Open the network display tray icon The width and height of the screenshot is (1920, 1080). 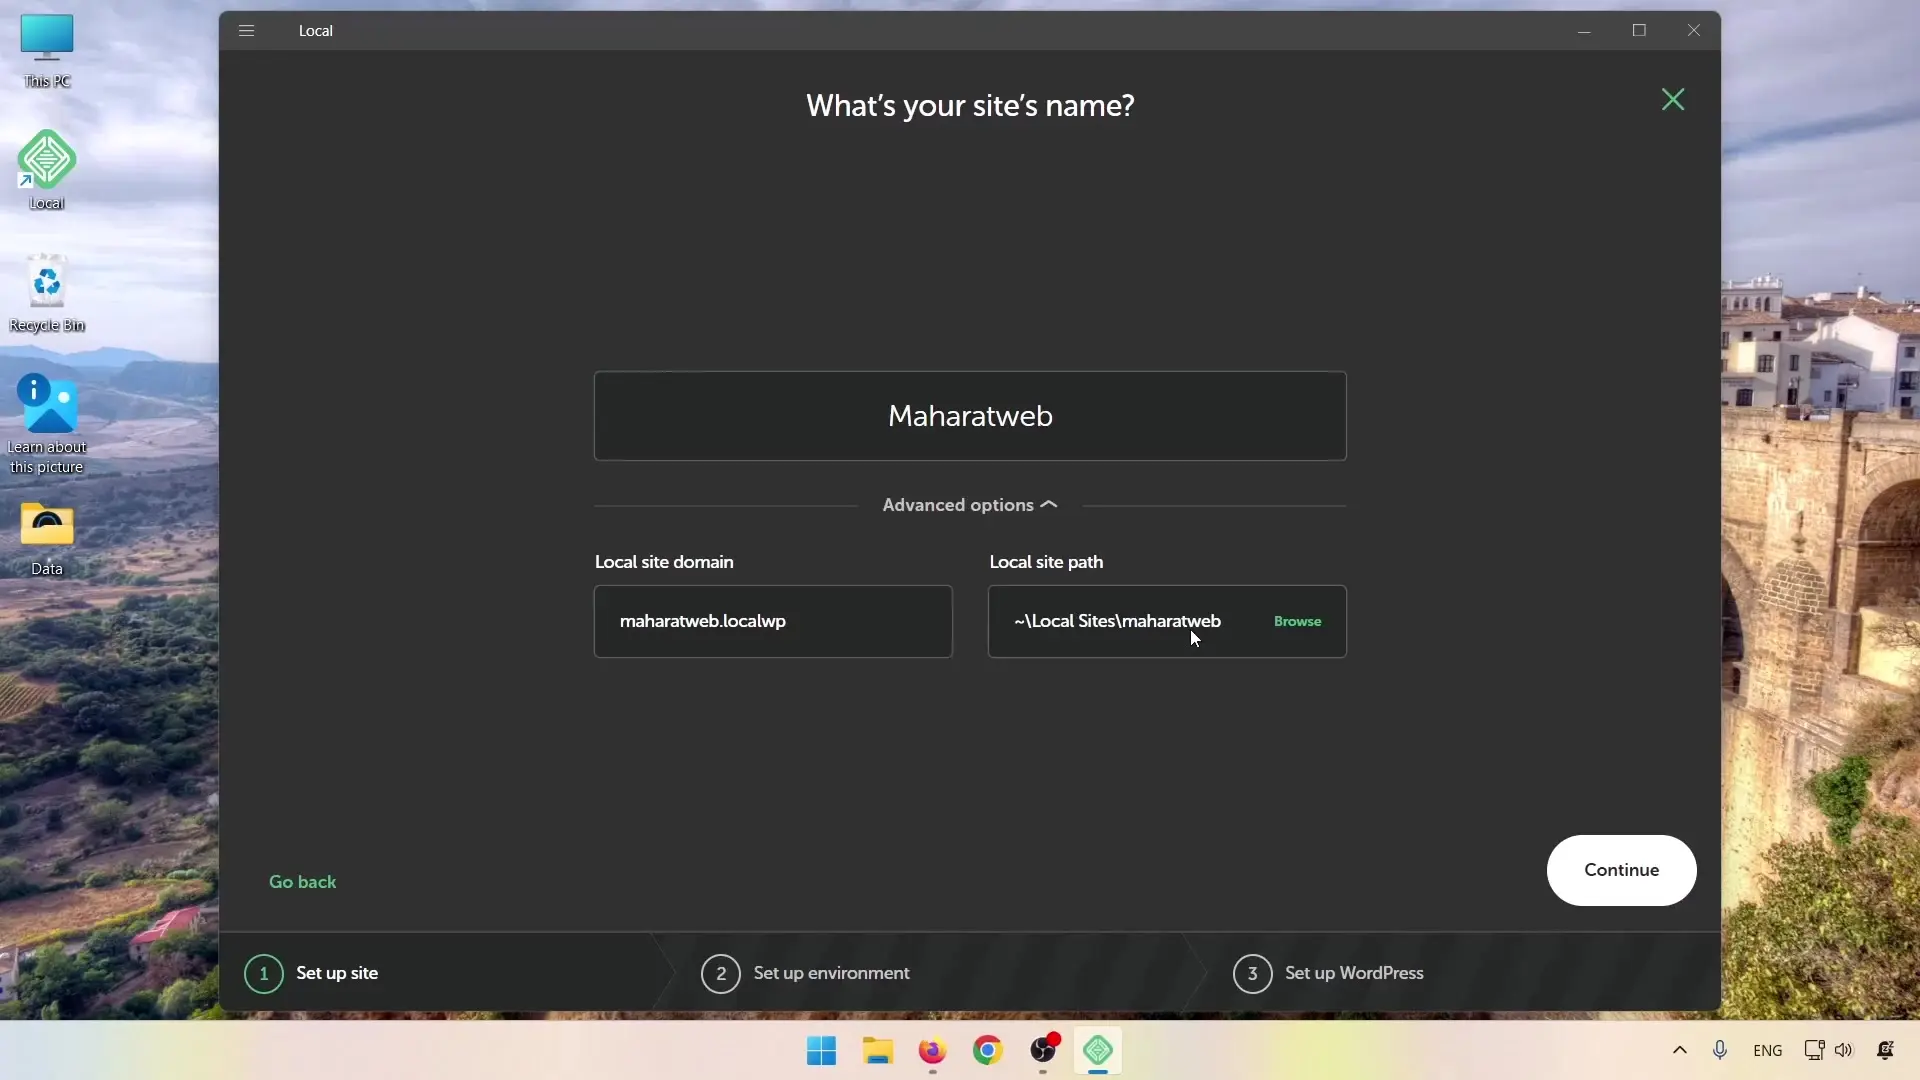click(1814, 1050)
